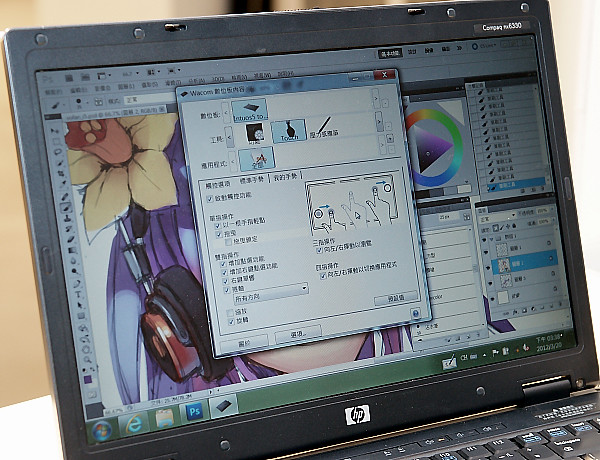Screen dimensions: 600x460
Task: Open the 圖層(L) menu
Action: tap(127, 86)
